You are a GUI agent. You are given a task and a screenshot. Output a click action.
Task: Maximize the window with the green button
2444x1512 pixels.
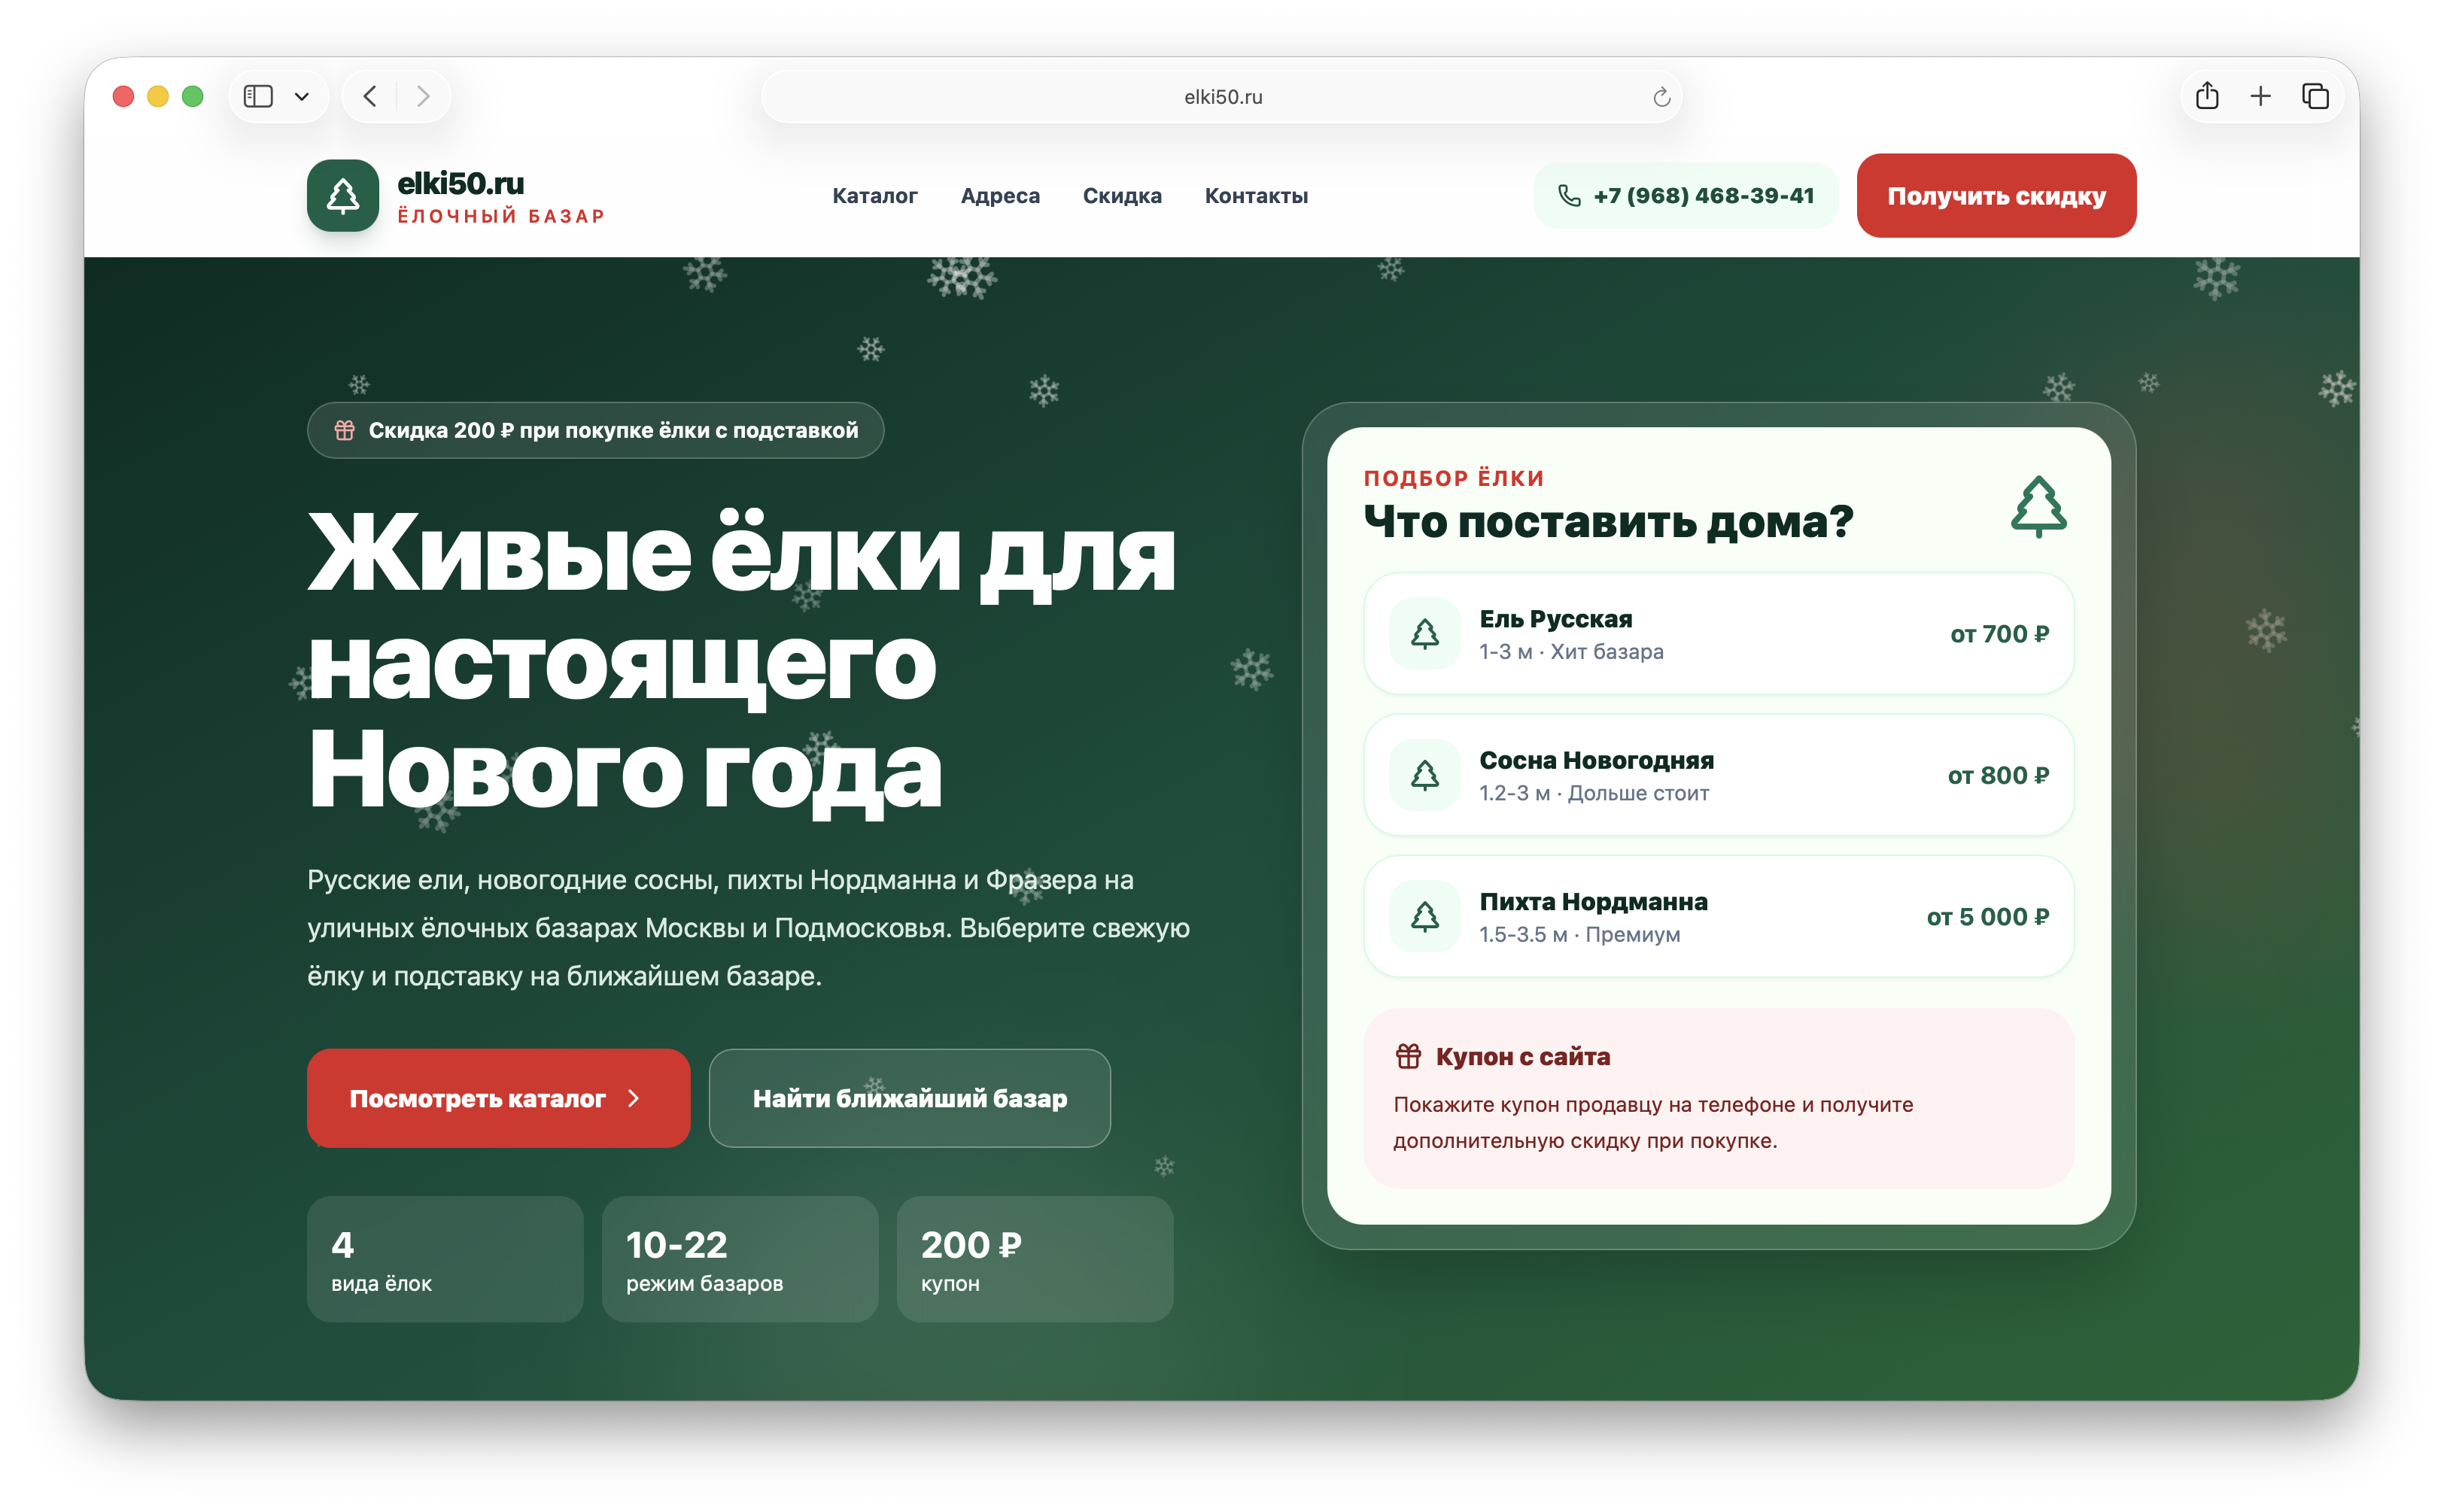(193, 96)
